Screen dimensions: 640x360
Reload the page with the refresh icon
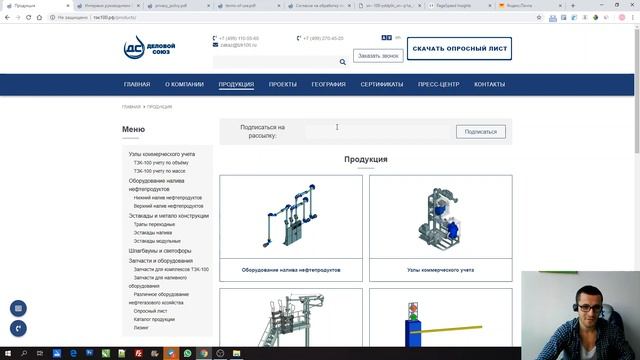pos(29,18)
